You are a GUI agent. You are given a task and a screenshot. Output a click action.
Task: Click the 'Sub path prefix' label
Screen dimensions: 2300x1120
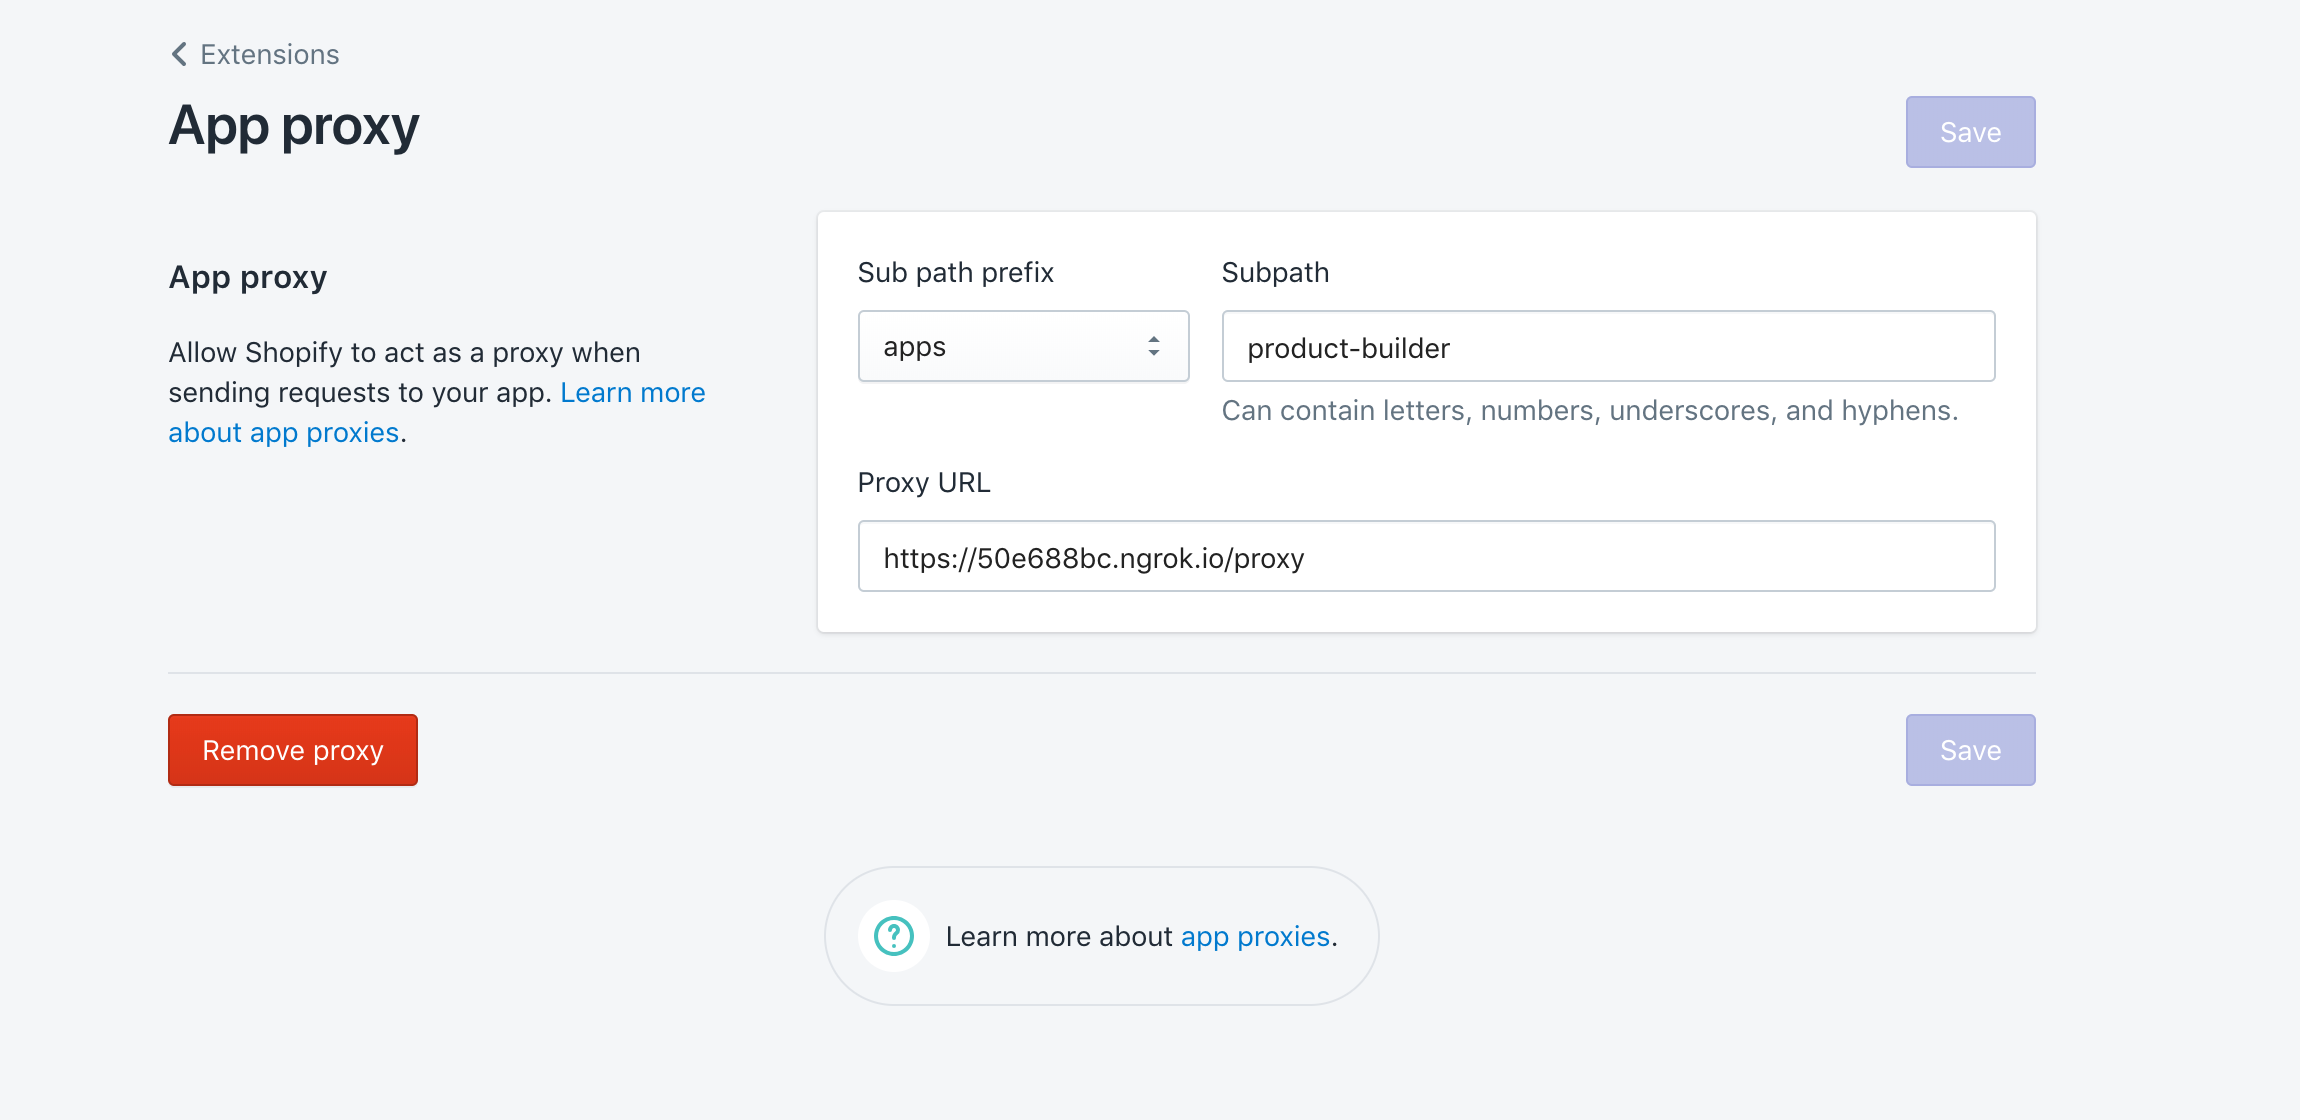tap(956, 272)
